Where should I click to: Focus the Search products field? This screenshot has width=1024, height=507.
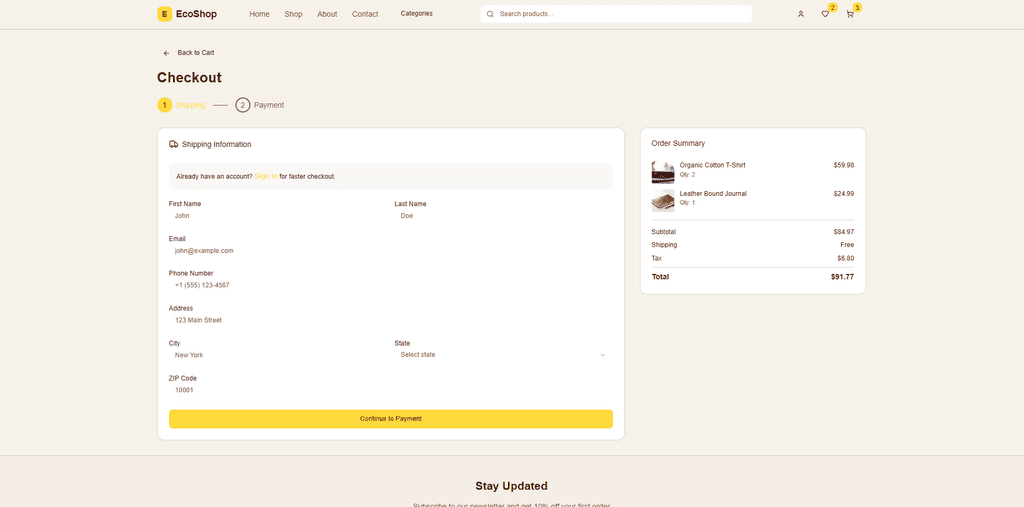click(x=616, y=14)
